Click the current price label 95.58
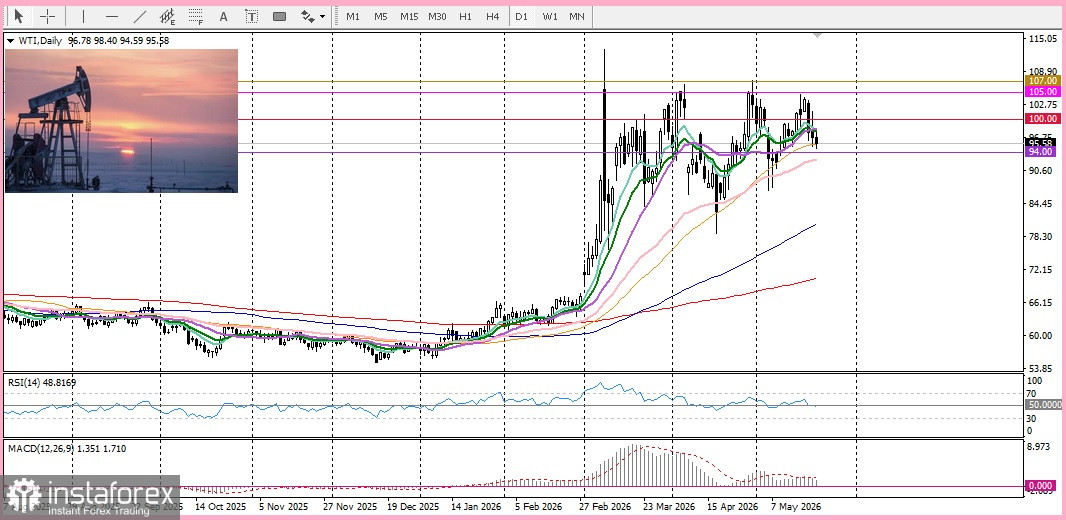 1041,143
